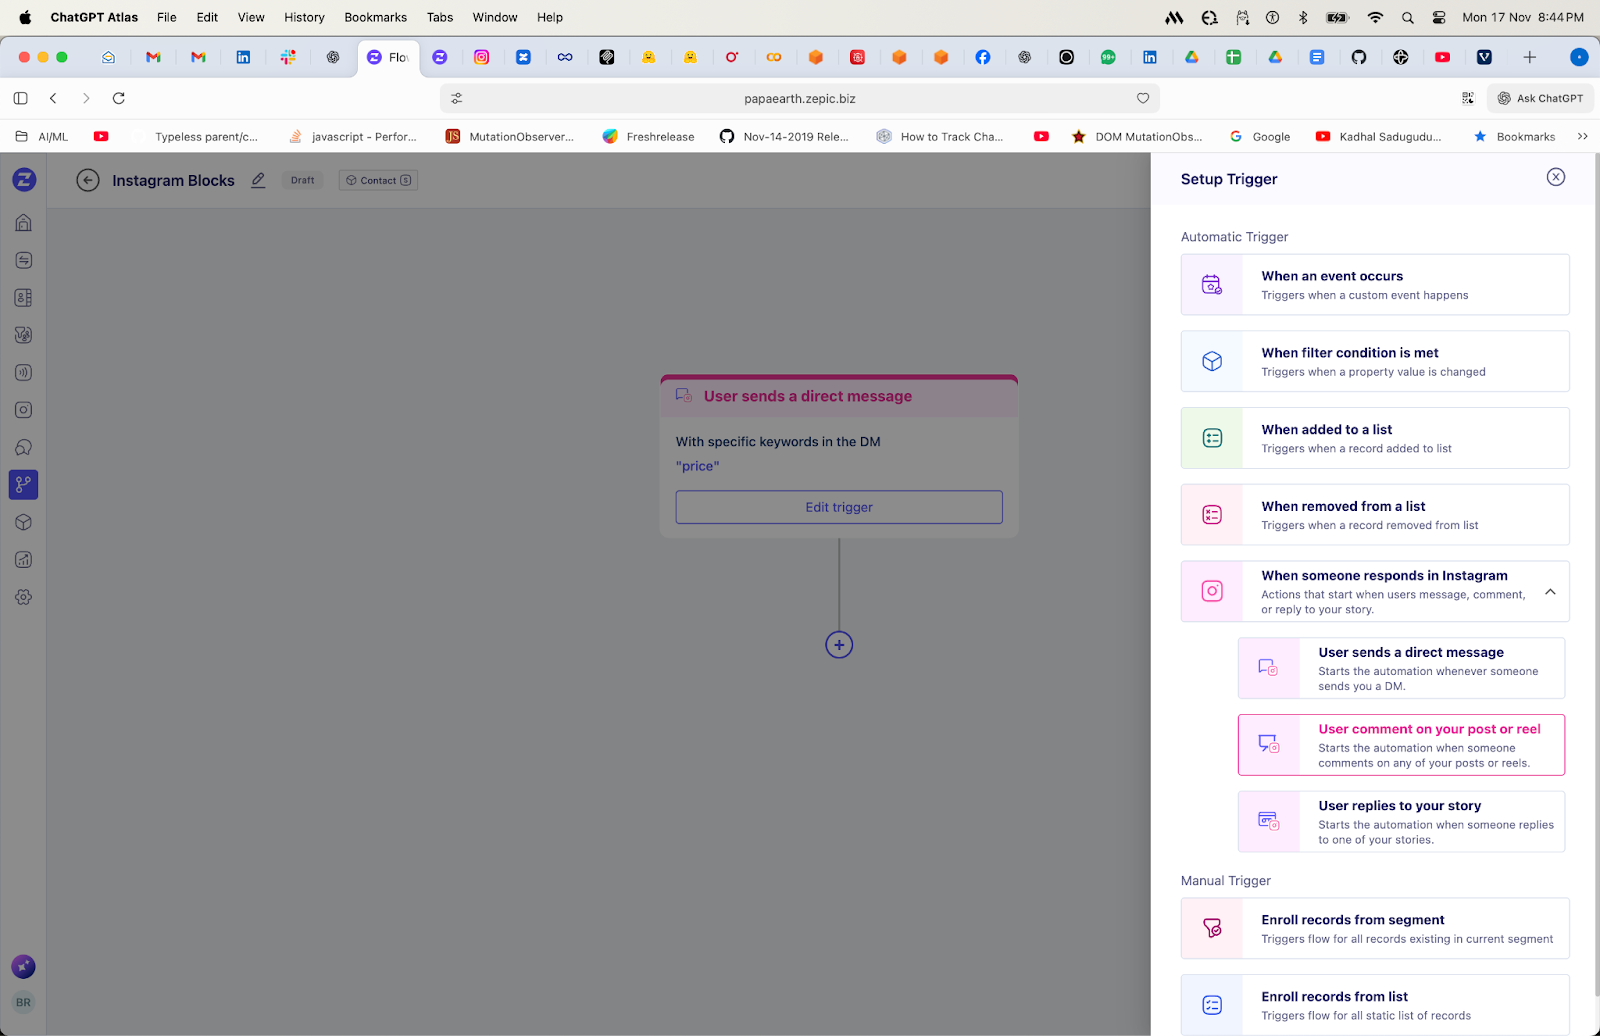This screenshot has width=1600, height=1036.
Task: Reload the current page
Action: coord(119,98)
